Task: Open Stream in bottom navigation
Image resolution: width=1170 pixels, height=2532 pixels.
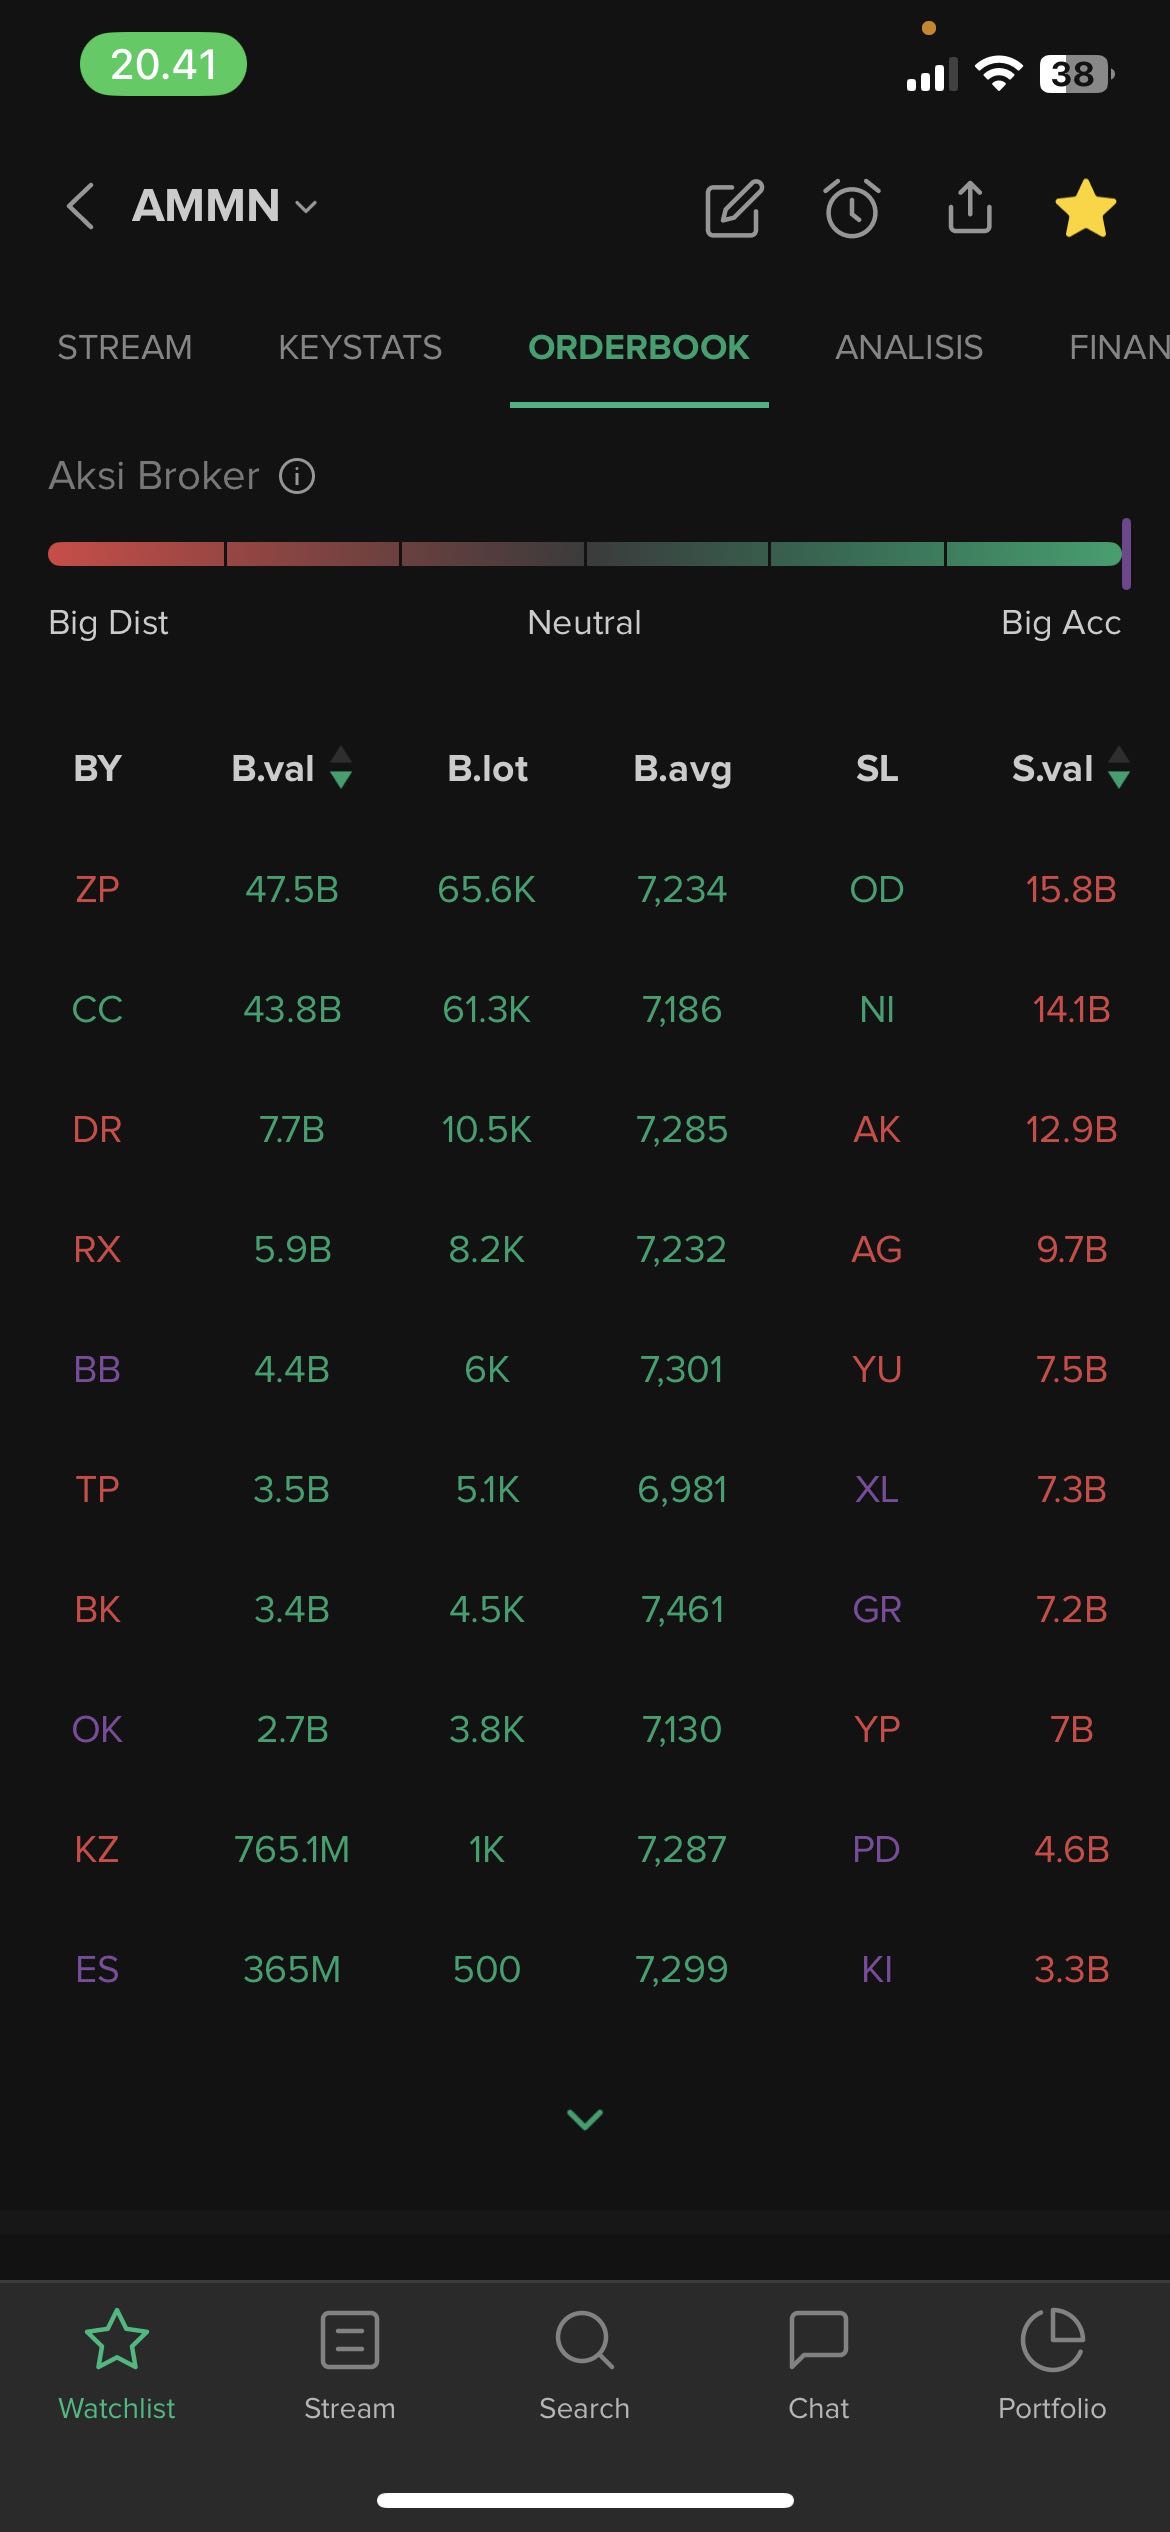Action: 349,2364
